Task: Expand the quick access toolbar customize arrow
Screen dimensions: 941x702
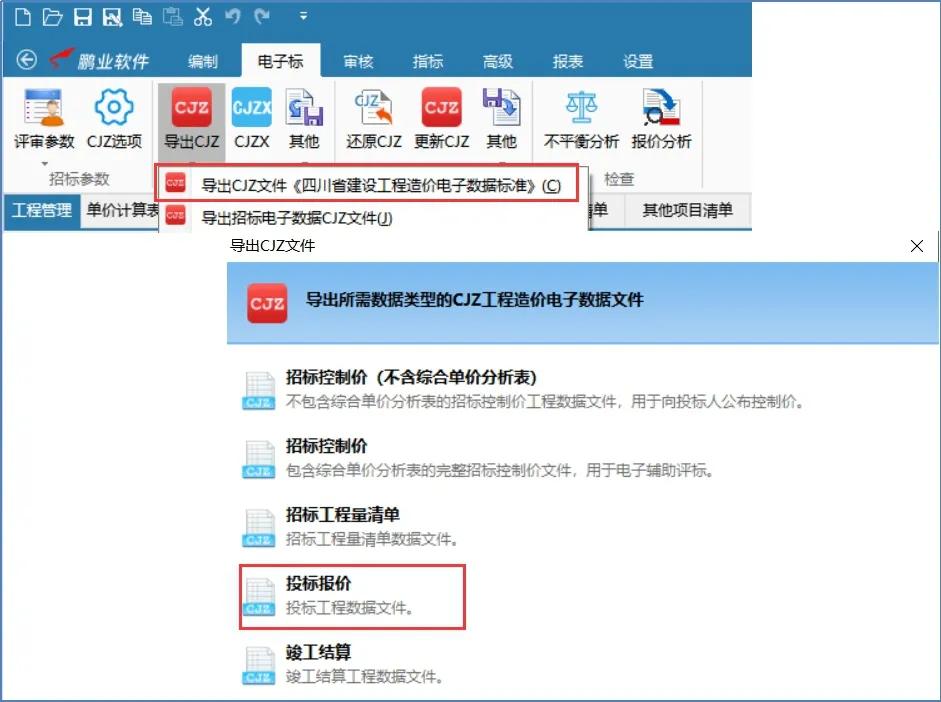Action: point(303,16)
